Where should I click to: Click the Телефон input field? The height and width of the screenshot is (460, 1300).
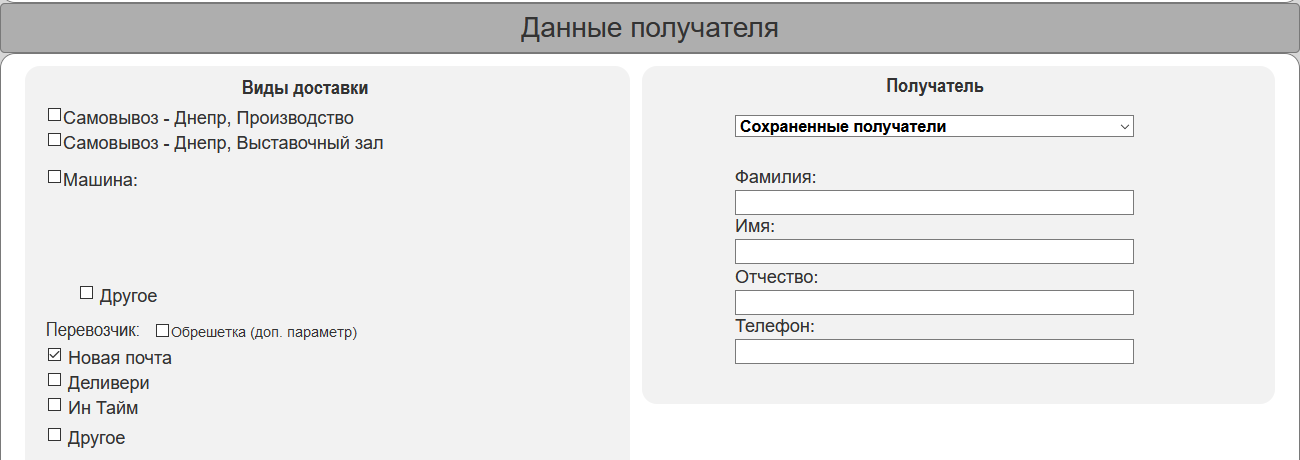934,352
